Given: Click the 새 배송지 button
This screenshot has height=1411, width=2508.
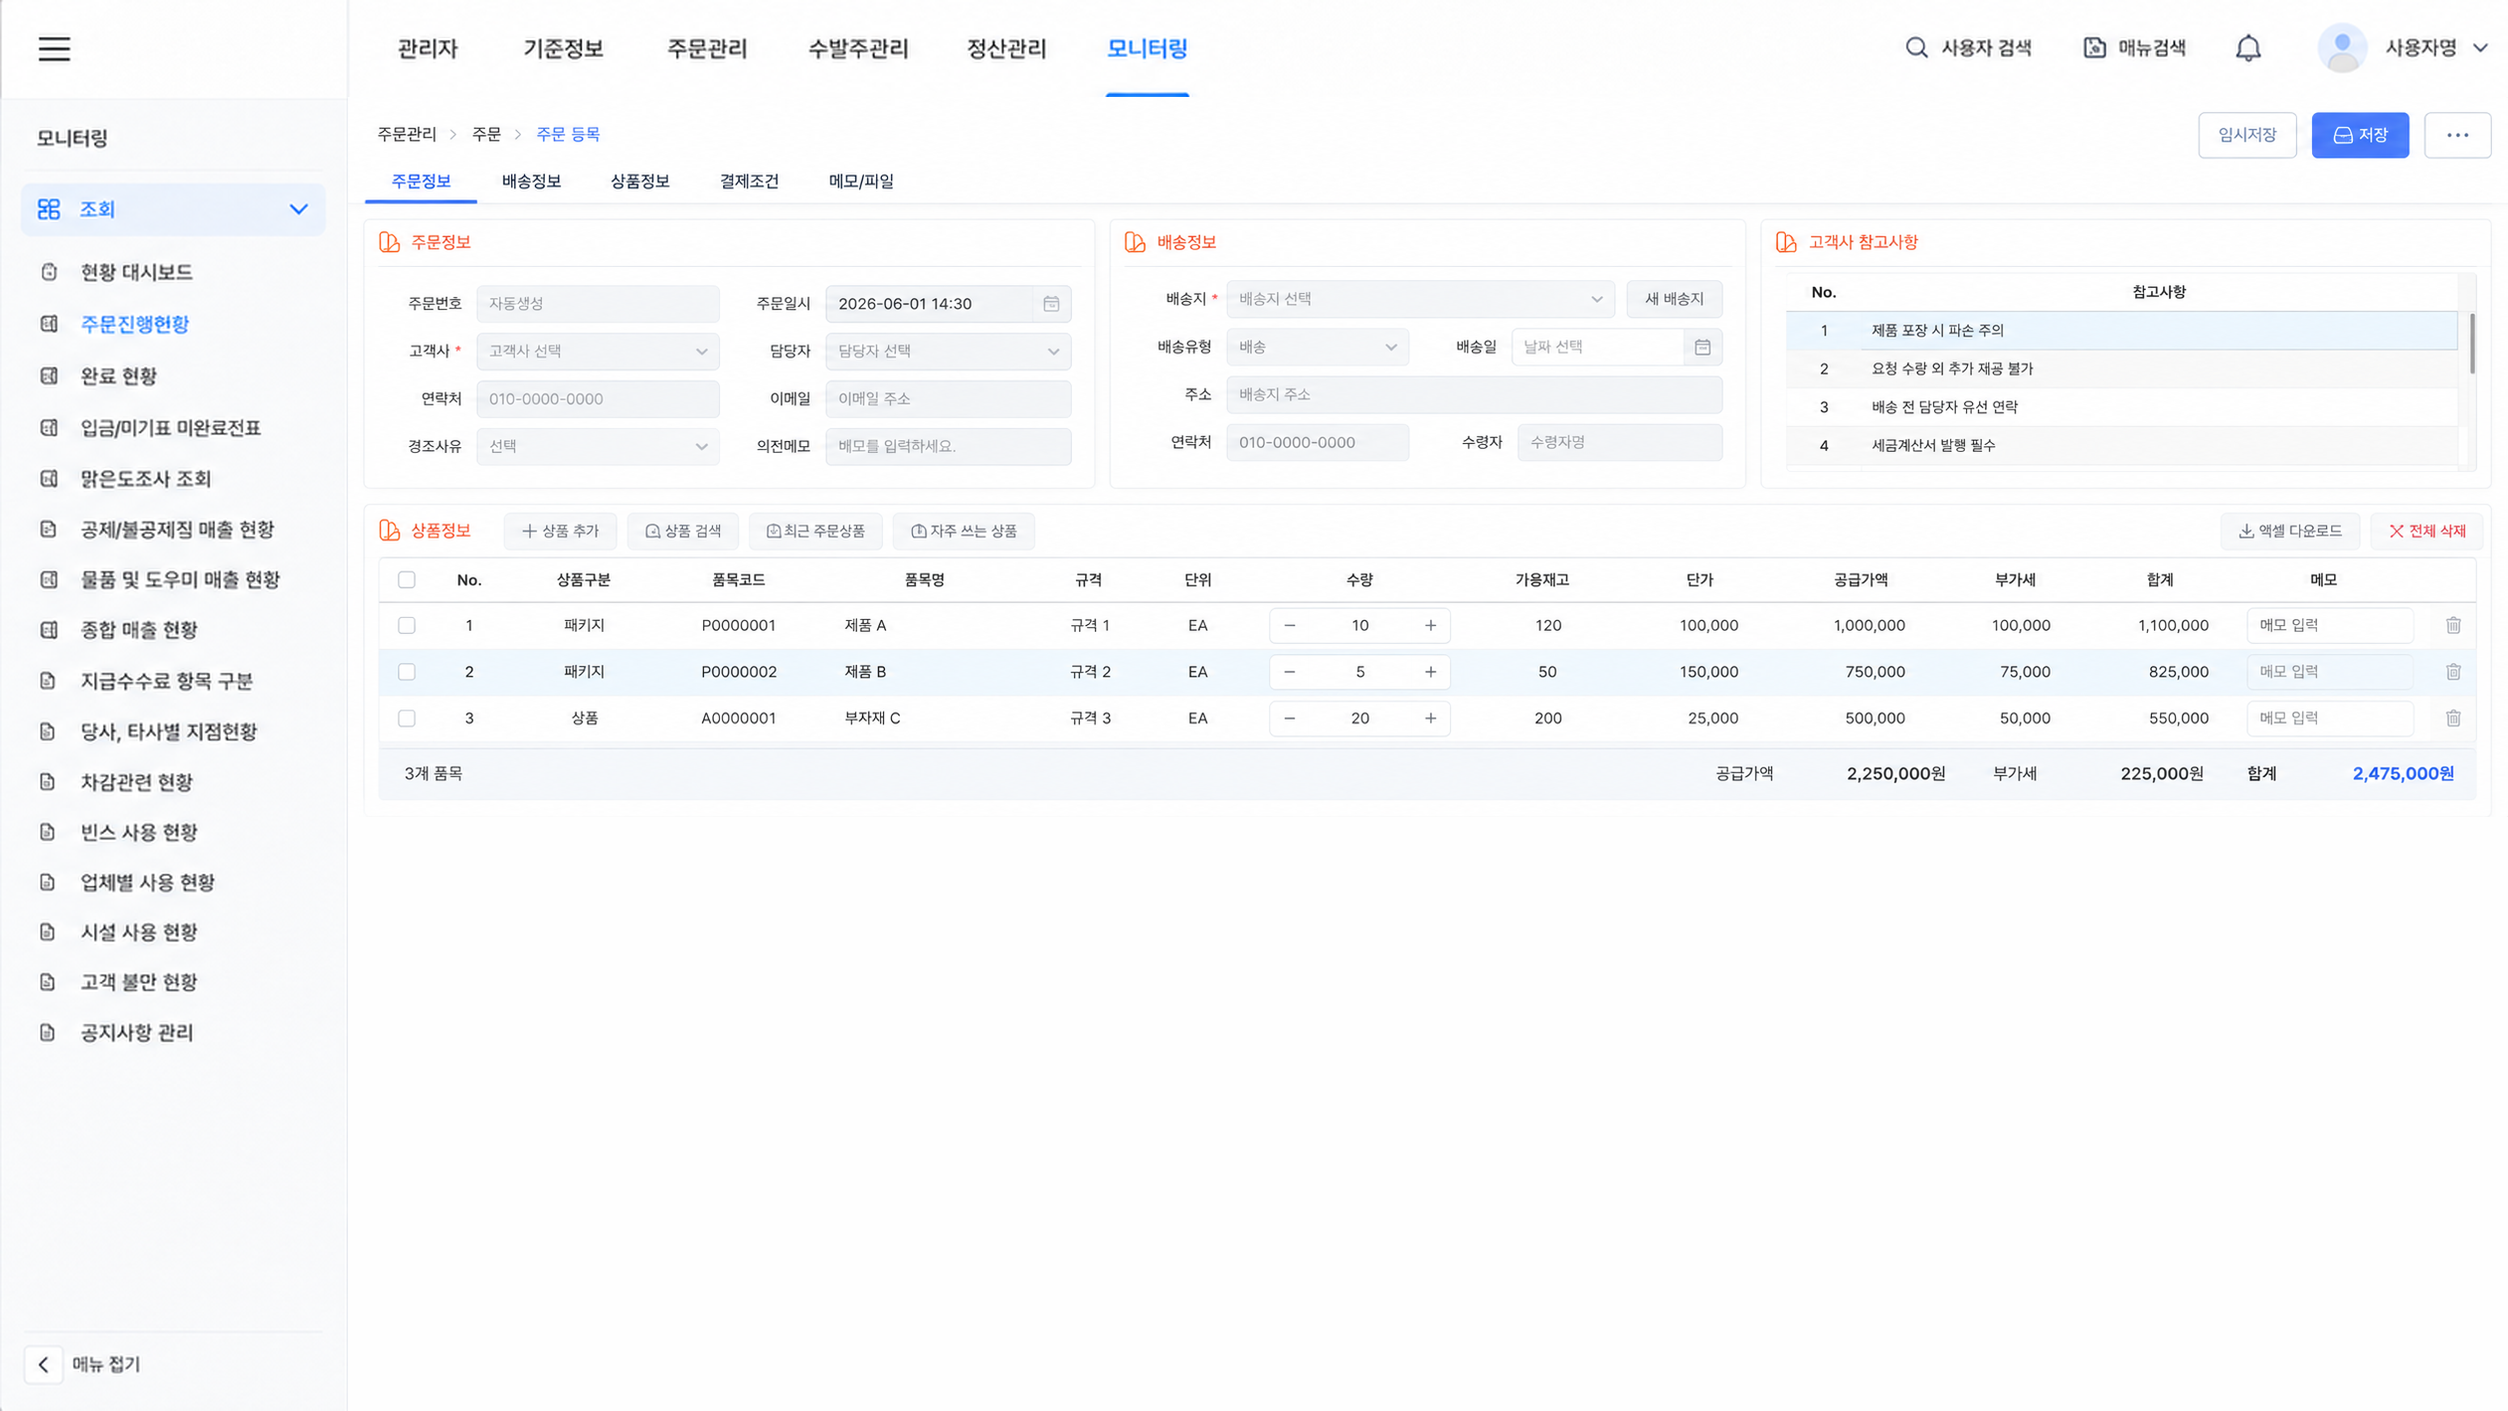Looking at the screenshot, I should [x=1674, y=299].
